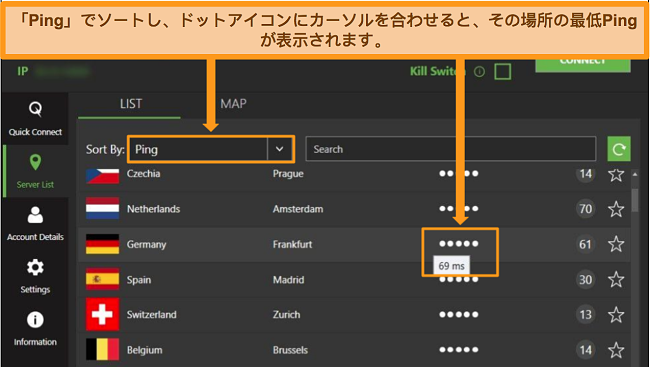Click the Prague city name
The width and height of the screenshot is (650, 367).
pyautogui.click(x=288, y=174)
